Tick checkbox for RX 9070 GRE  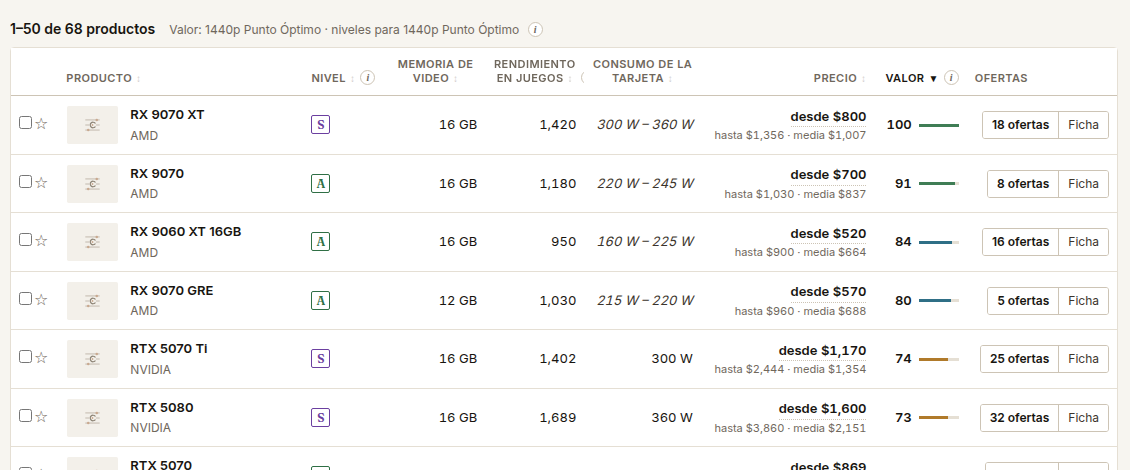click(x=25, y=298)
